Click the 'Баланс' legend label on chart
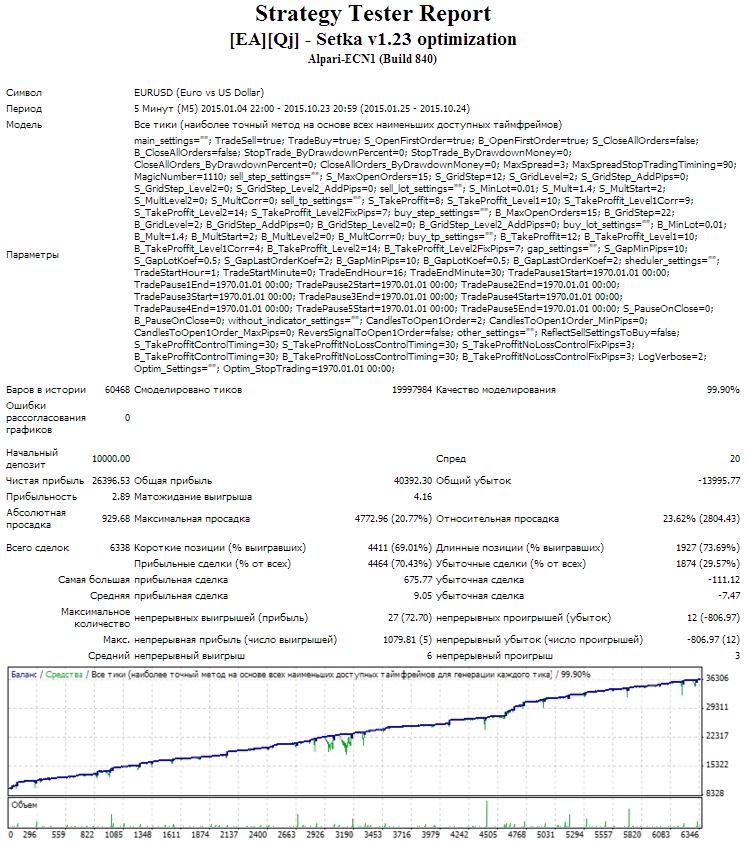The width and height of the screenshot is (748, 843). click(24, 675)
